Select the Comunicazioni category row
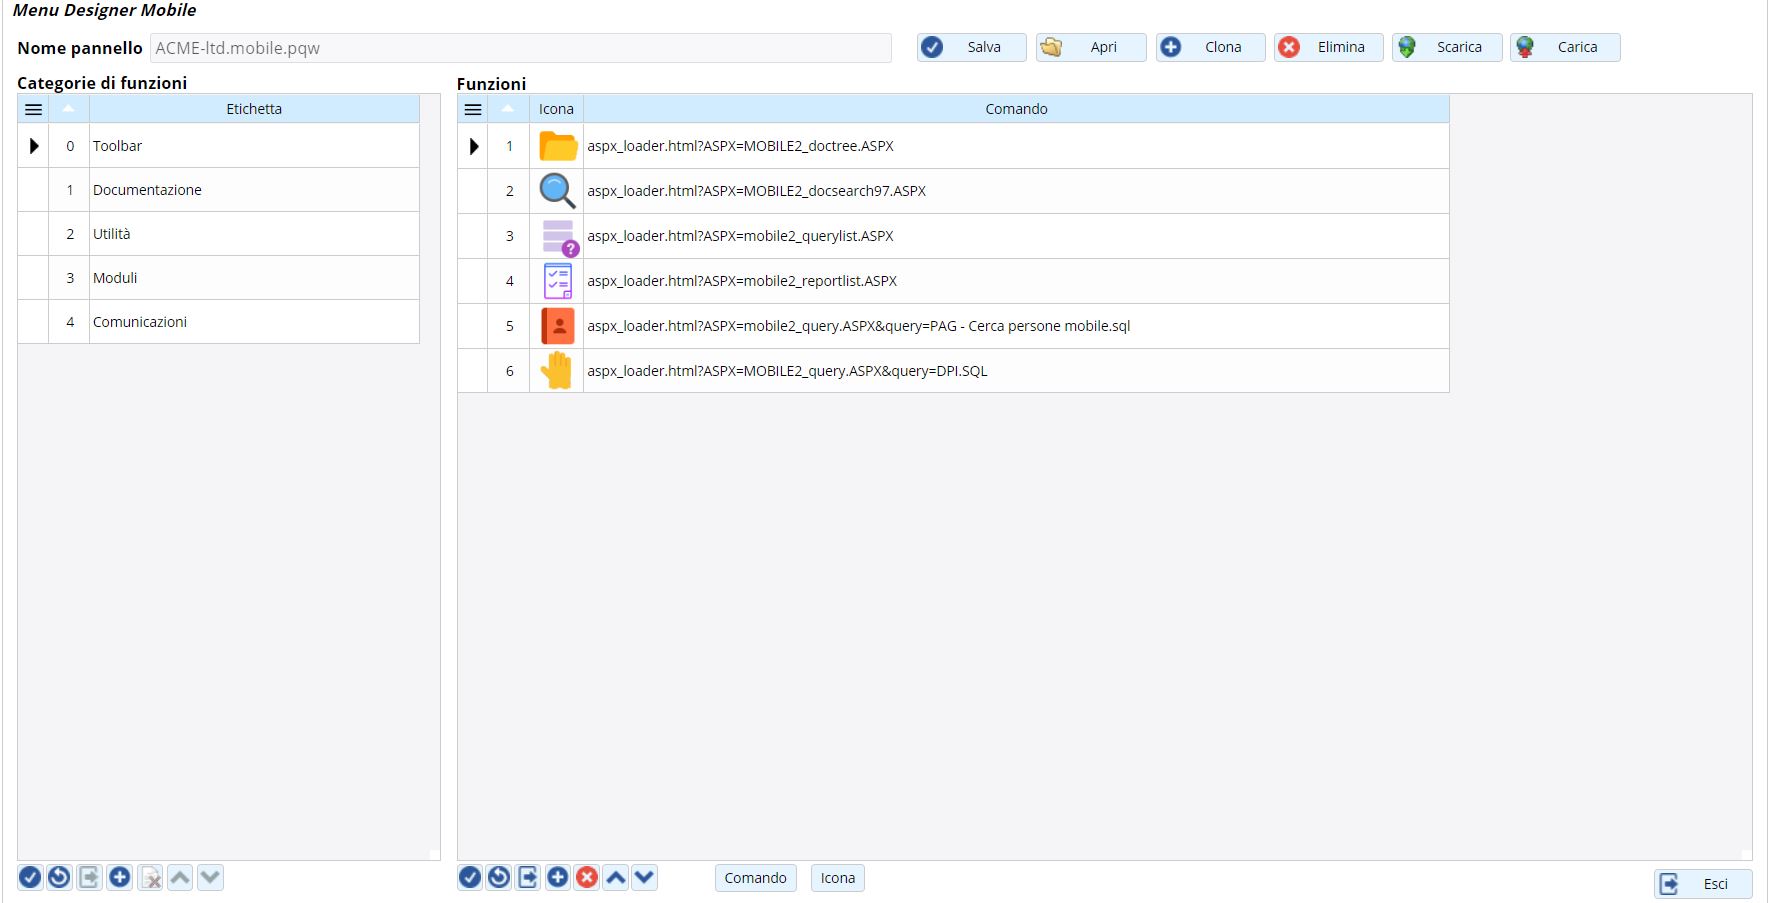Image resolution: width=1769 pixels, height=903 pixels. click(140, 322)
